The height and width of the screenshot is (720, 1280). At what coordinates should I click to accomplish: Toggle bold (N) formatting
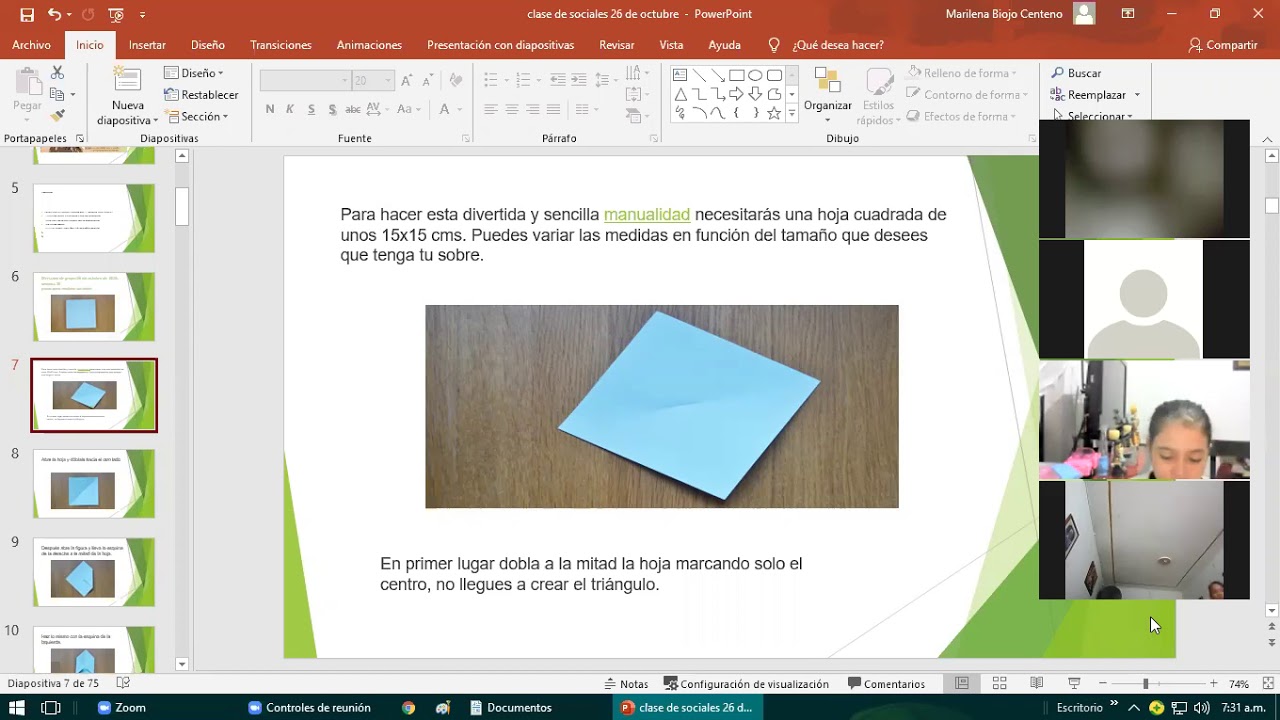coord(269,109)
